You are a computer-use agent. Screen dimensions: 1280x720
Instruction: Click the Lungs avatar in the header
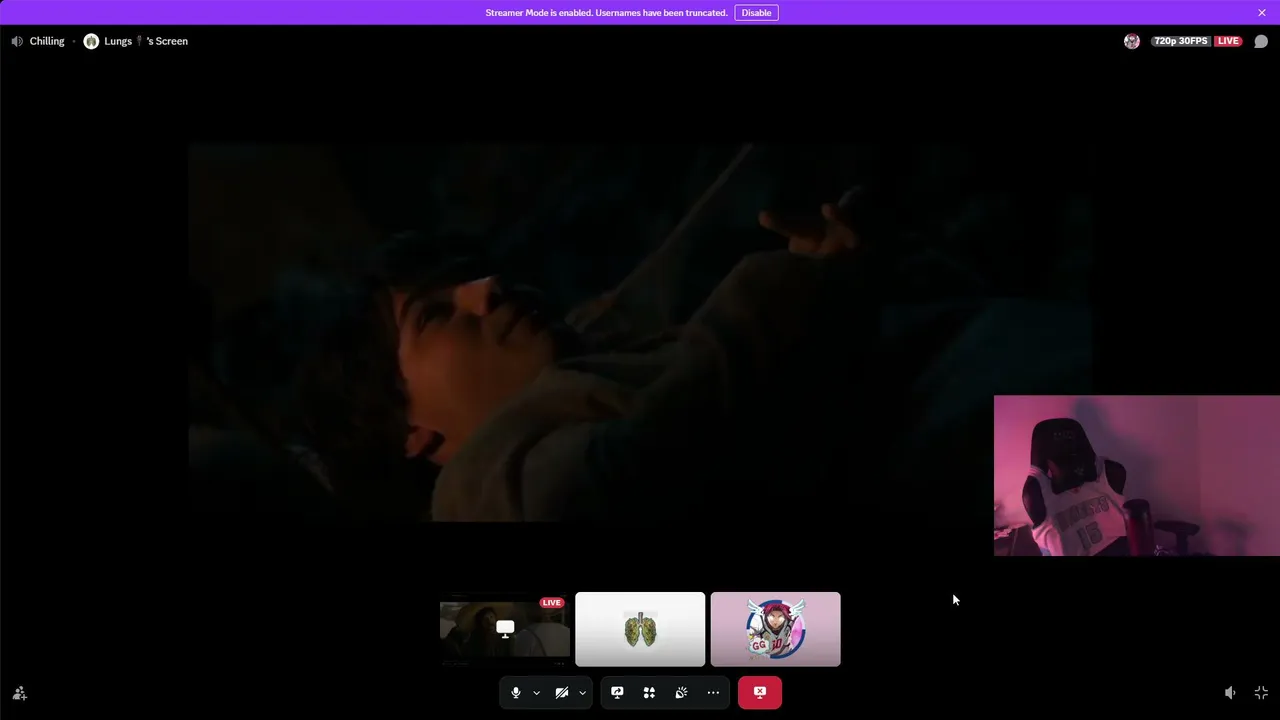pos(91,41)
